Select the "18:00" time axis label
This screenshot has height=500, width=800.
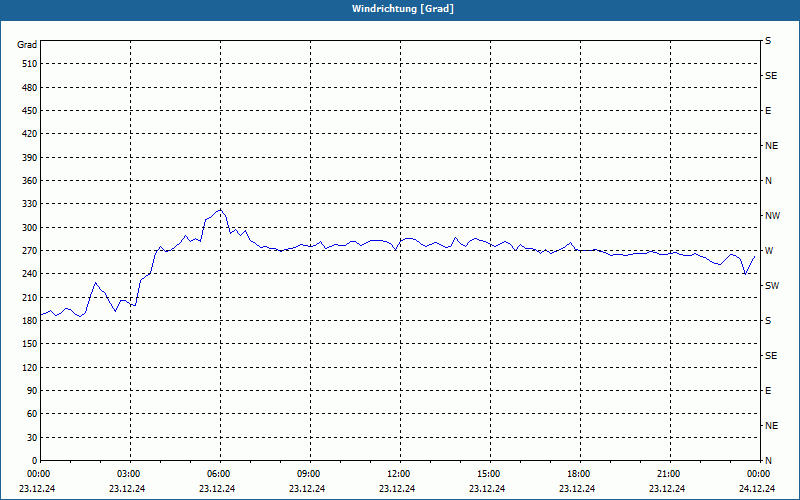pos(580,474)
